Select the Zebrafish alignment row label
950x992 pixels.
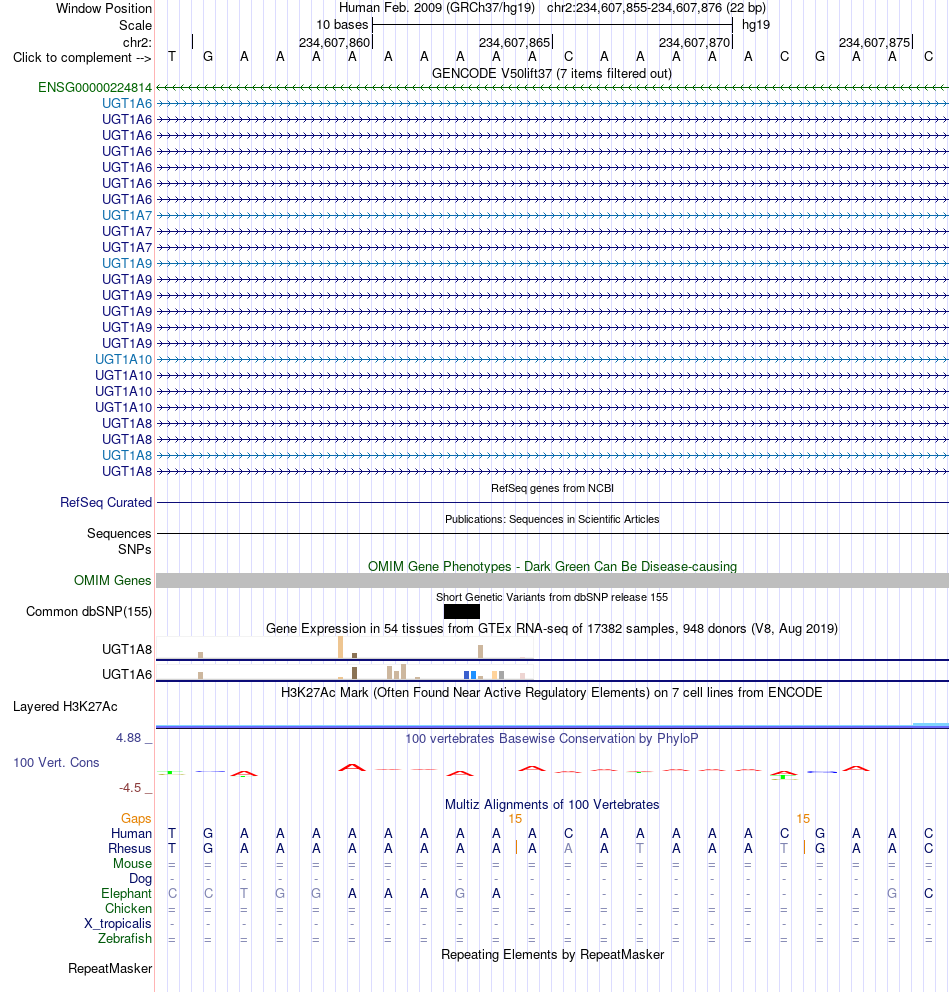pos(125,938)
